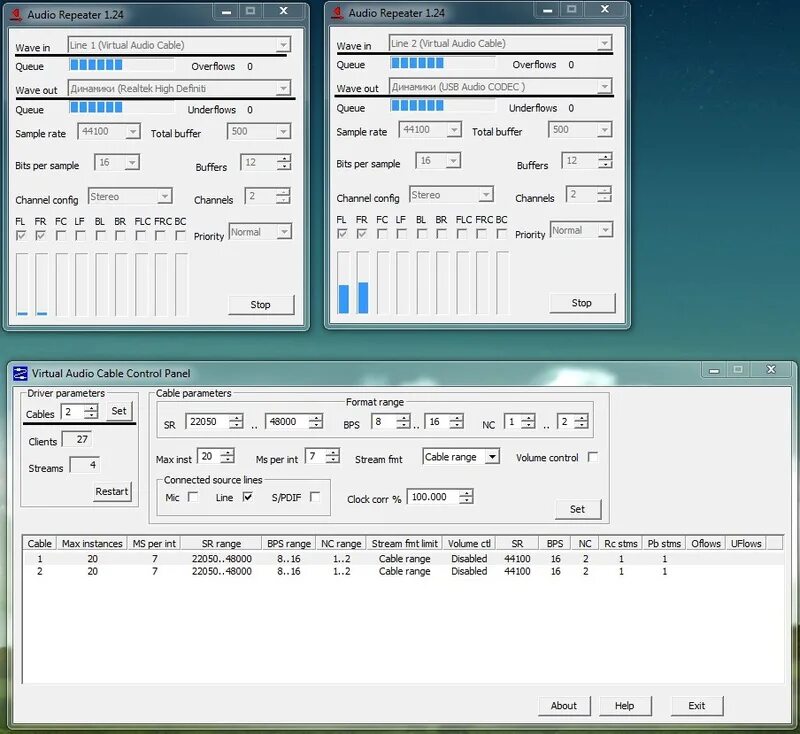The image size is (800, 734).
Task: Click Stream fmt limit column header
Action: (x=405, y=543)
